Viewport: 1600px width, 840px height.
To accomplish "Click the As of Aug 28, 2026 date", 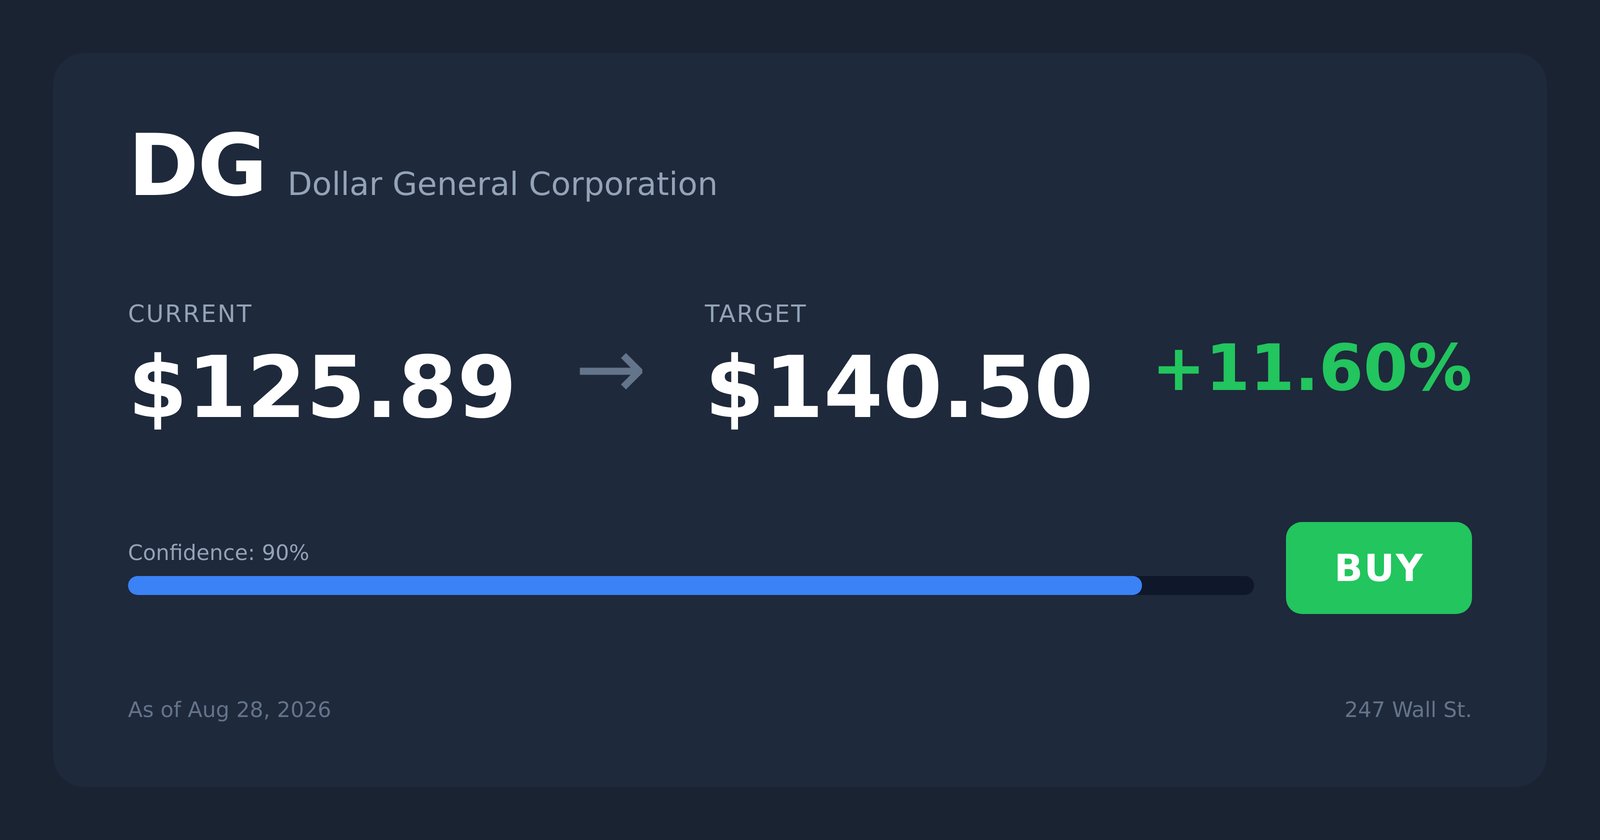I will (229, 710).
